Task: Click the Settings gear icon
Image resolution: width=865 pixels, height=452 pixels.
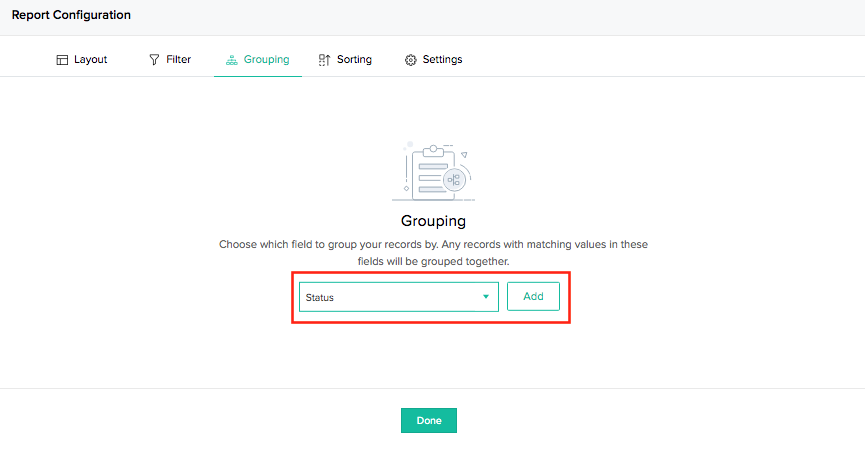Action: point(410,60)
